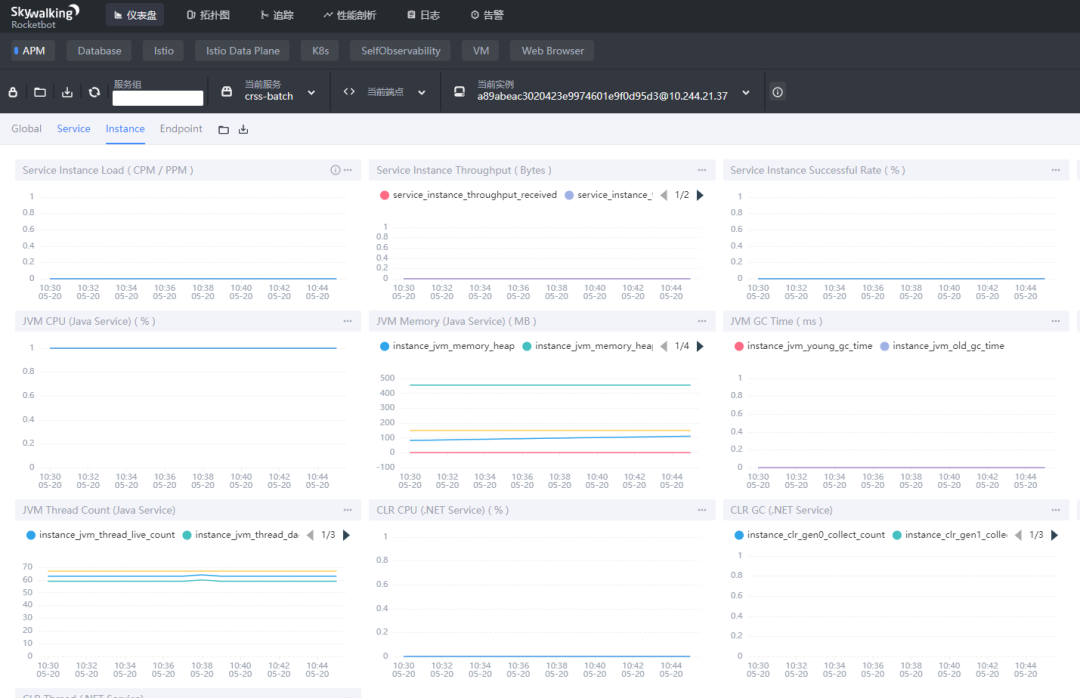Toggle instance_jvm_thread_da legend series
This screenshot has width=1080, height=698.
coord(240,535)
